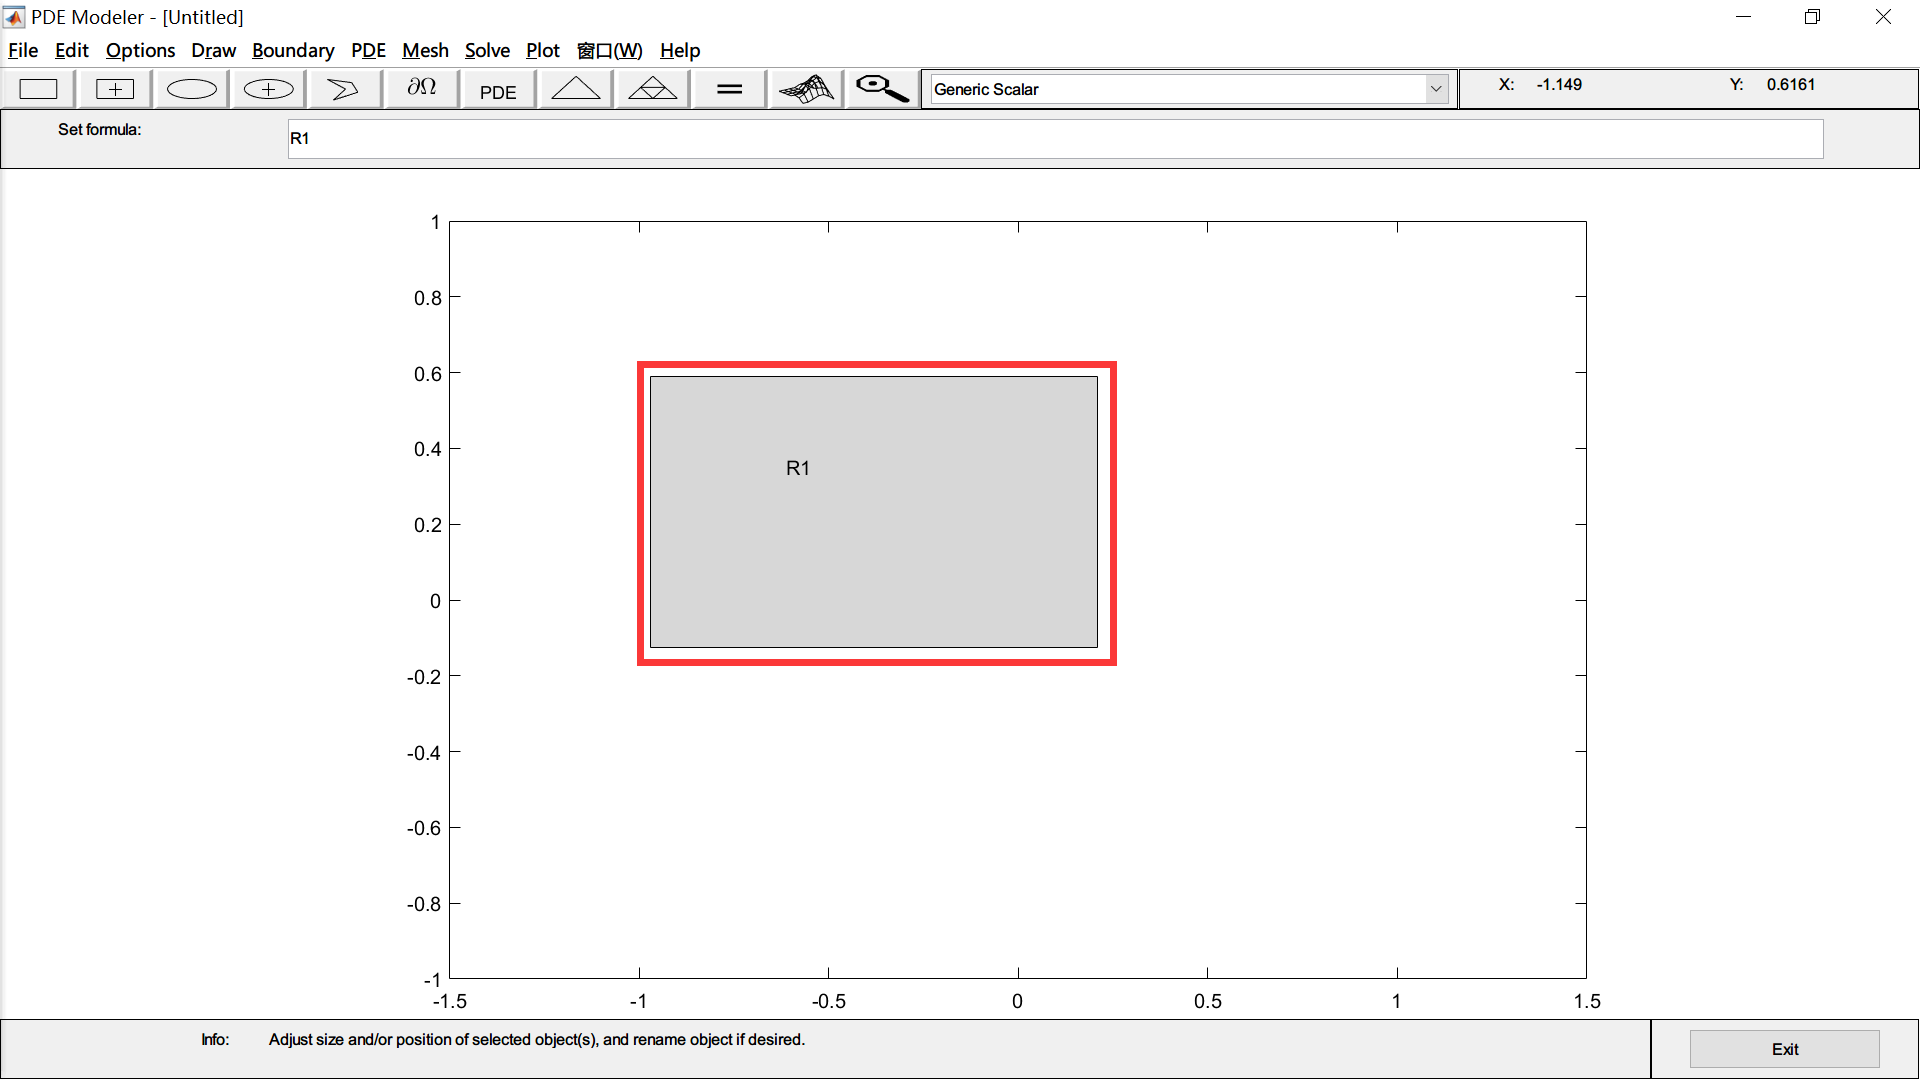This screenshot has height=1080, width=1920.
Task: Open the Generic Scalar application dropdown
Action: (1437, 88)
